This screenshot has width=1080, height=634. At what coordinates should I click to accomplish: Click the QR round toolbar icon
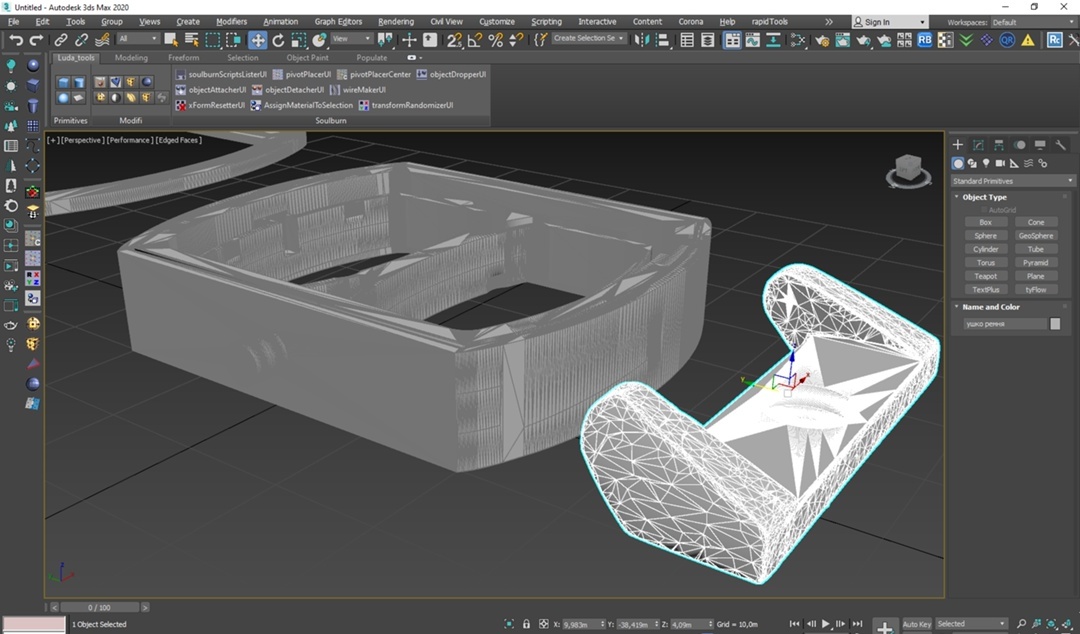pos(1007,40)
